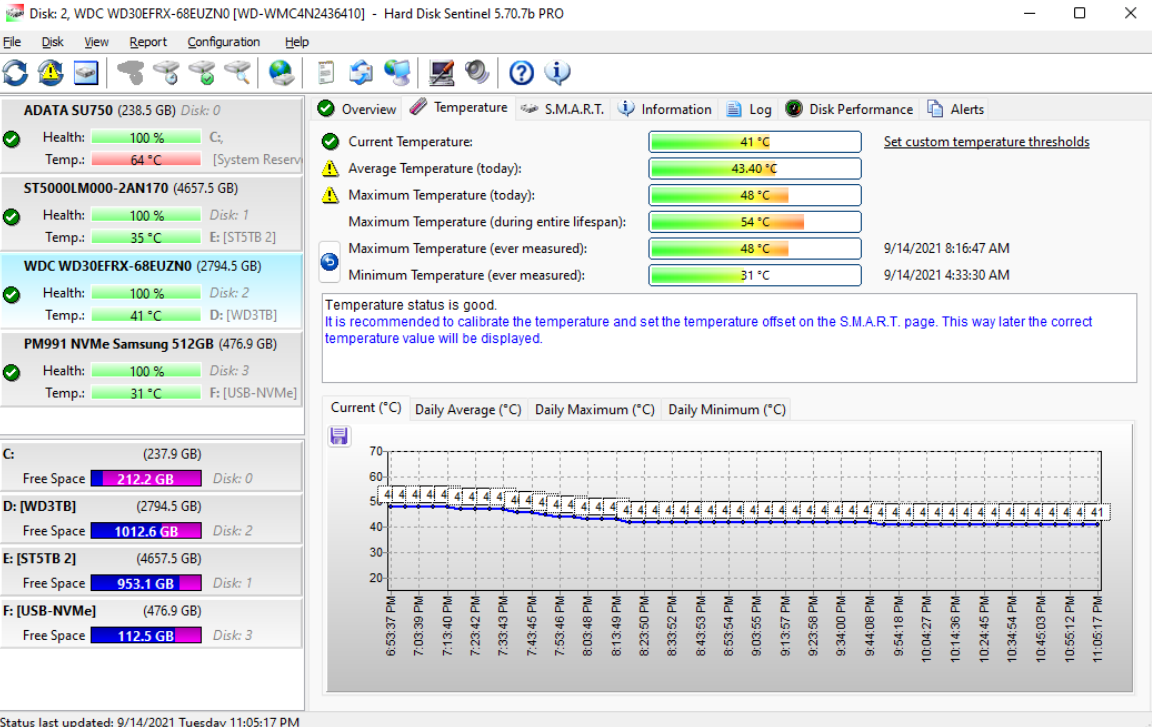1152x727 pixels.
Task: Open the Information tab
Action: click(x=665, y=109)
